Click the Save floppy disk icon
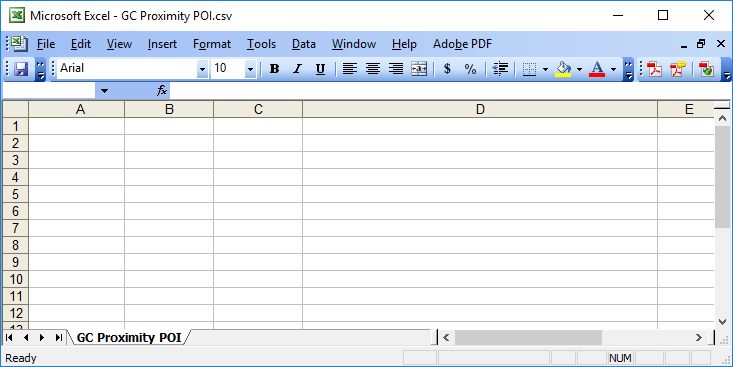Image resolution: width=733 pixels, height=367 pixels. click(x=21, y=69)
